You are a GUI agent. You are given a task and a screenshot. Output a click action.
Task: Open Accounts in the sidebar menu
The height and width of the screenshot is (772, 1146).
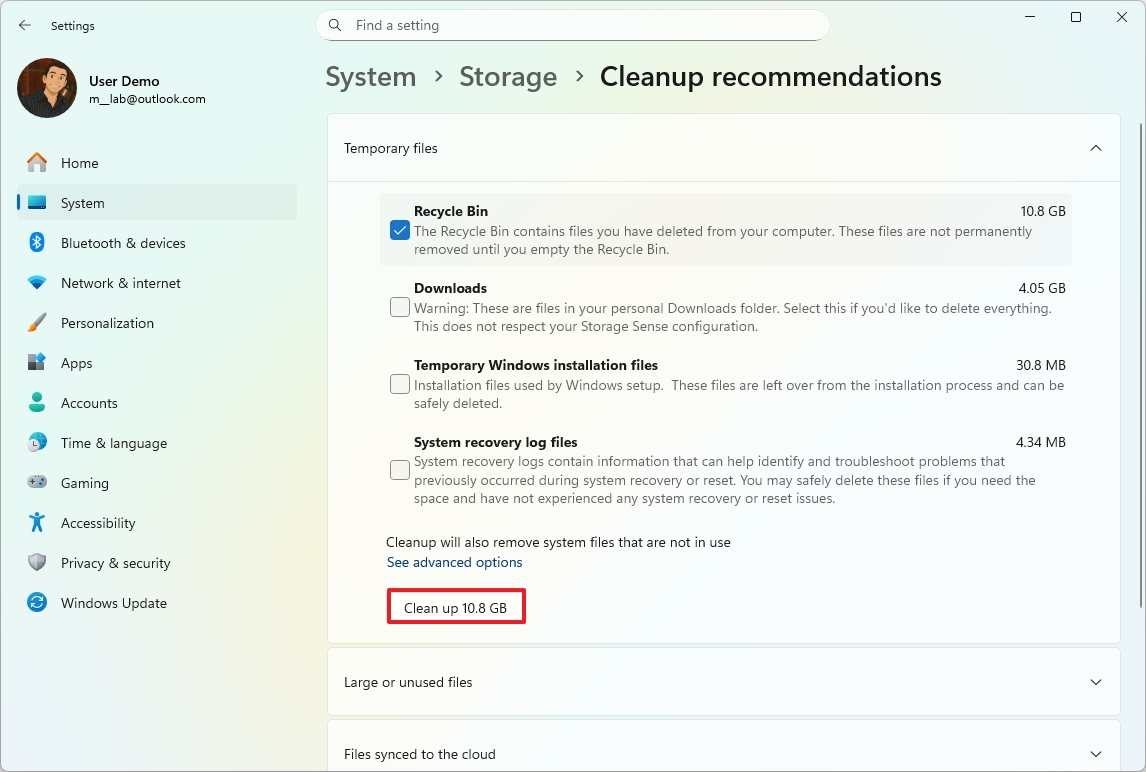click(89, 403)
